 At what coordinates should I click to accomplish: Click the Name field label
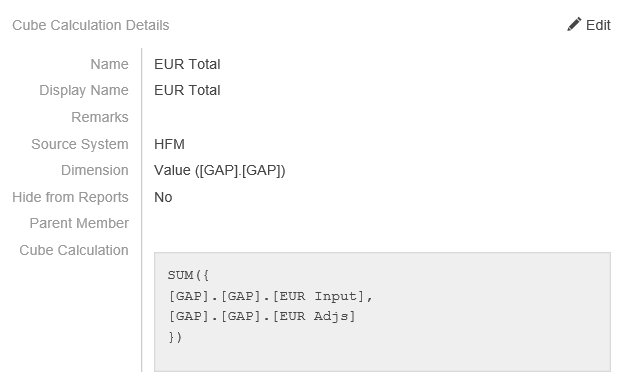pyautogui.click(x=109, y=64)
